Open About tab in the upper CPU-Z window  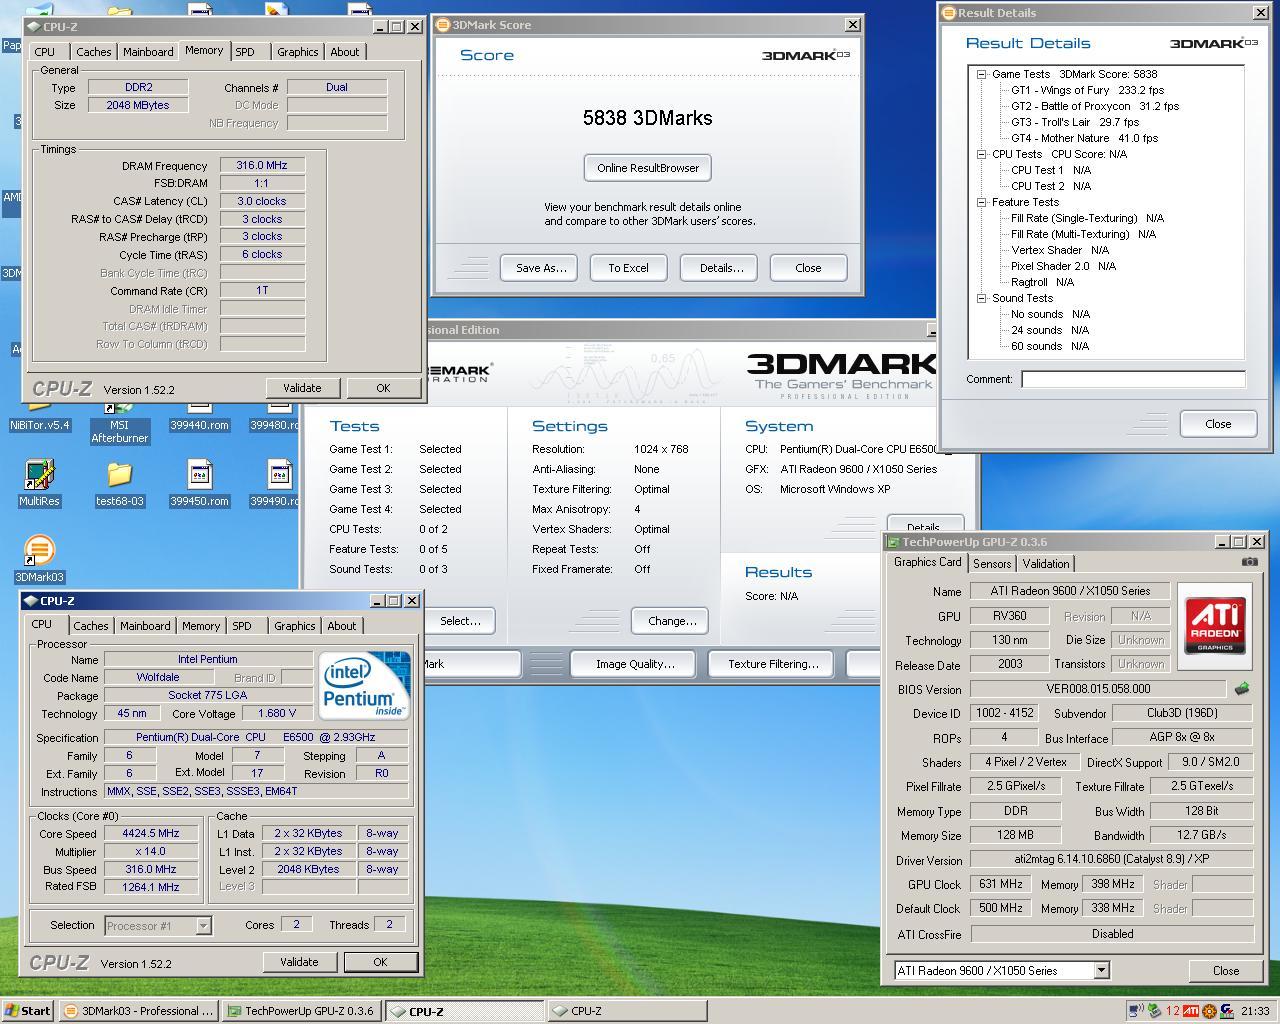point(345,52)
